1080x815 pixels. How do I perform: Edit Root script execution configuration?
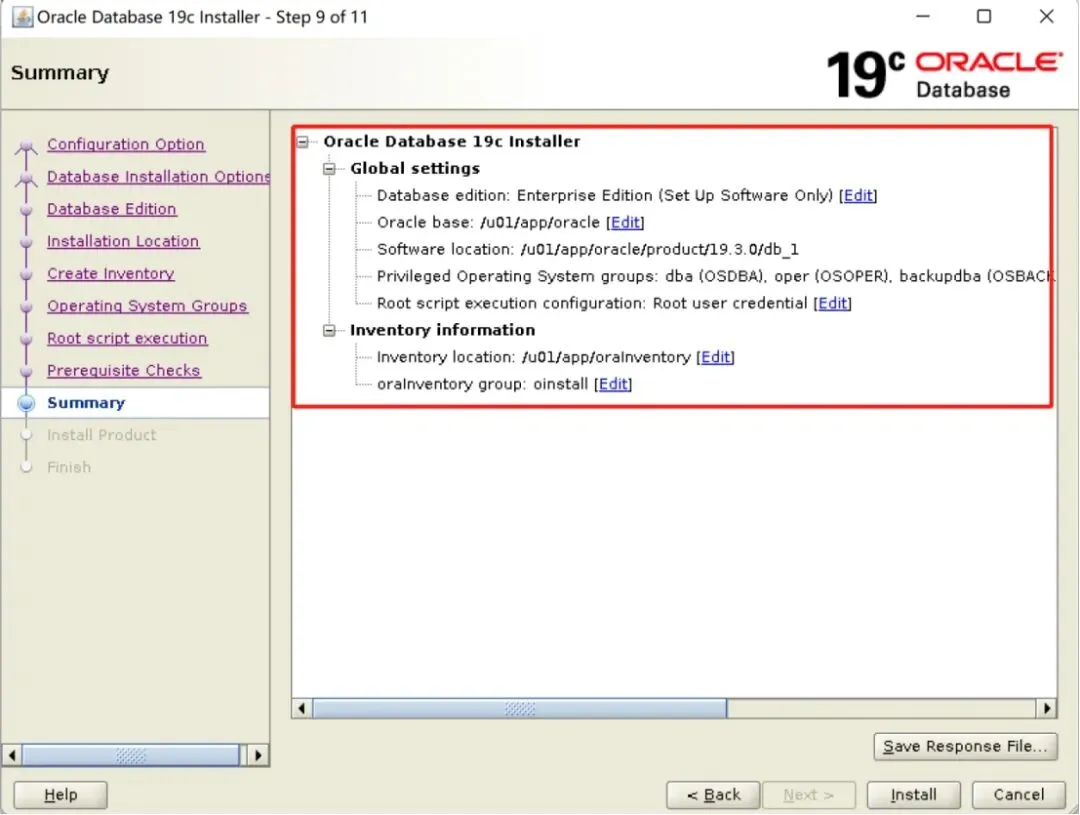click(x=832, y=303)
